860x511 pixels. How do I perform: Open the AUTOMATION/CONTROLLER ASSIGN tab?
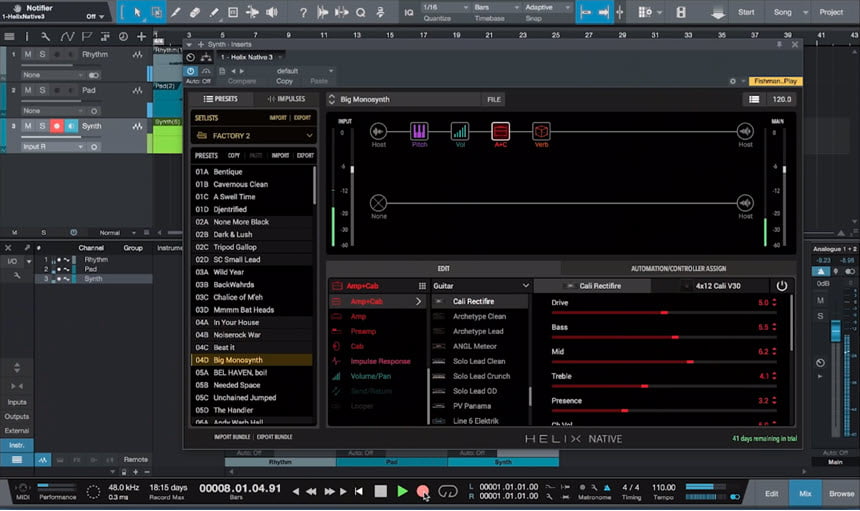[x=678, y=269]
